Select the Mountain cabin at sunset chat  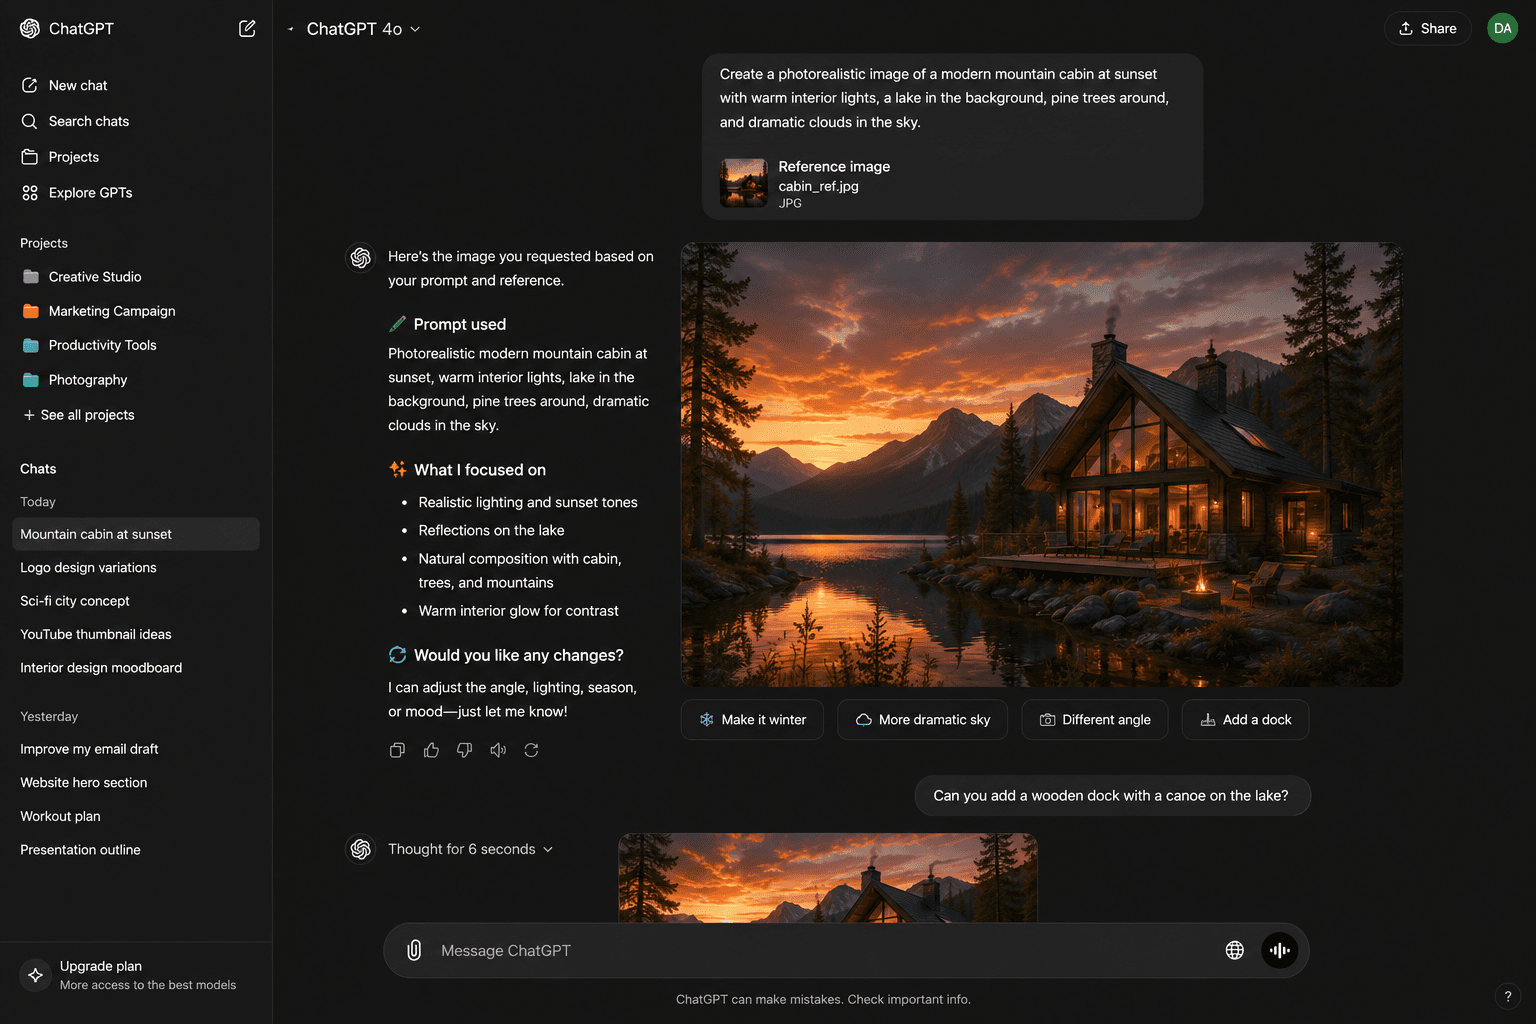[x=135, y=534]
